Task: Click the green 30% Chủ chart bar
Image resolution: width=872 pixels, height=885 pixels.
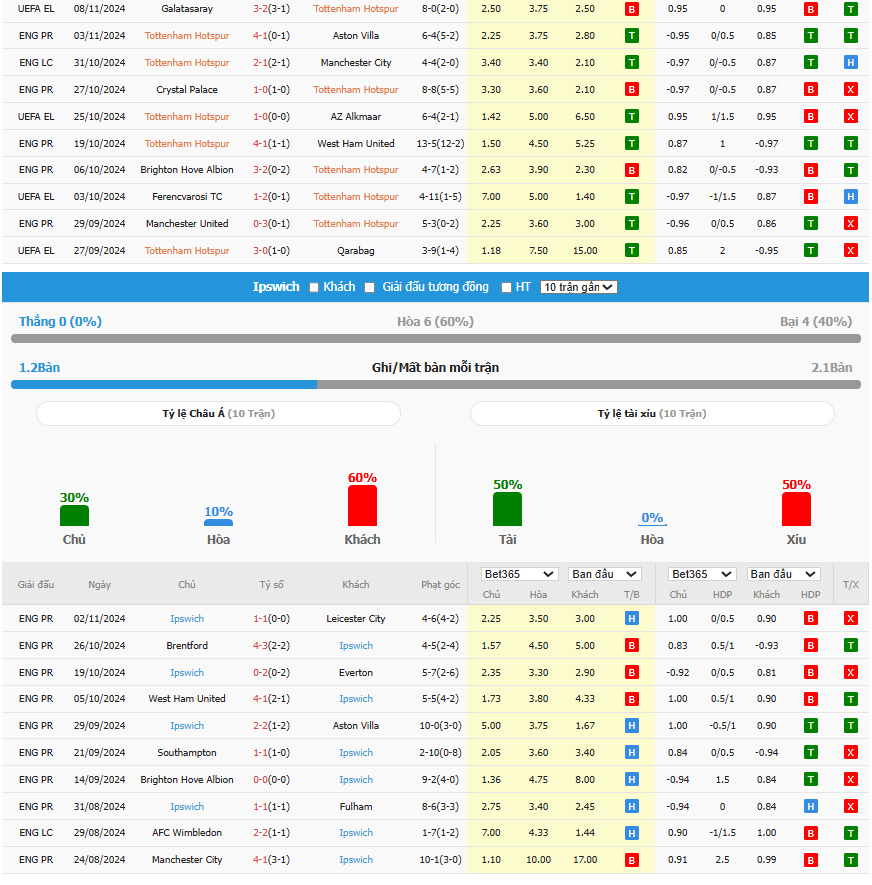Action: click(75, 516)
